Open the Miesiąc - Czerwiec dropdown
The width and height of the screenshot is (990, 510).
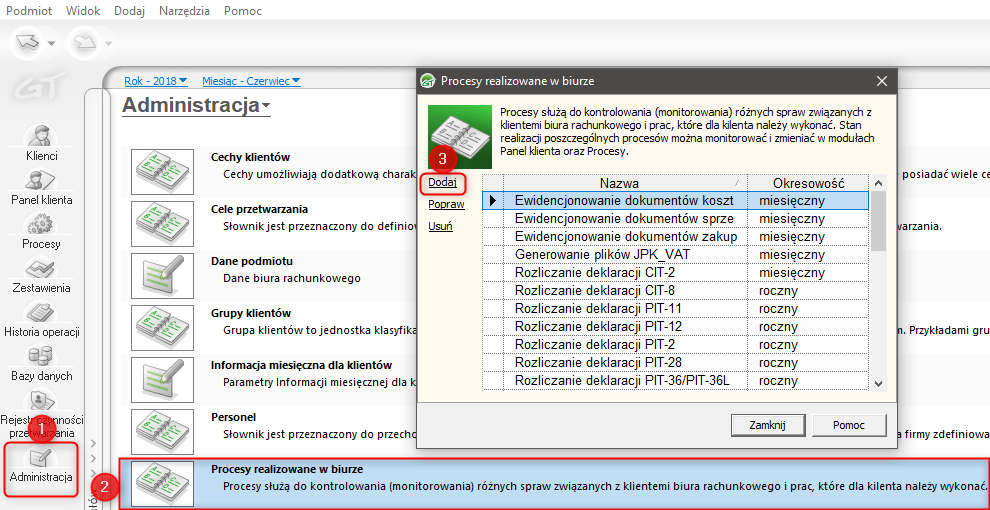click(x=251, y=81)
